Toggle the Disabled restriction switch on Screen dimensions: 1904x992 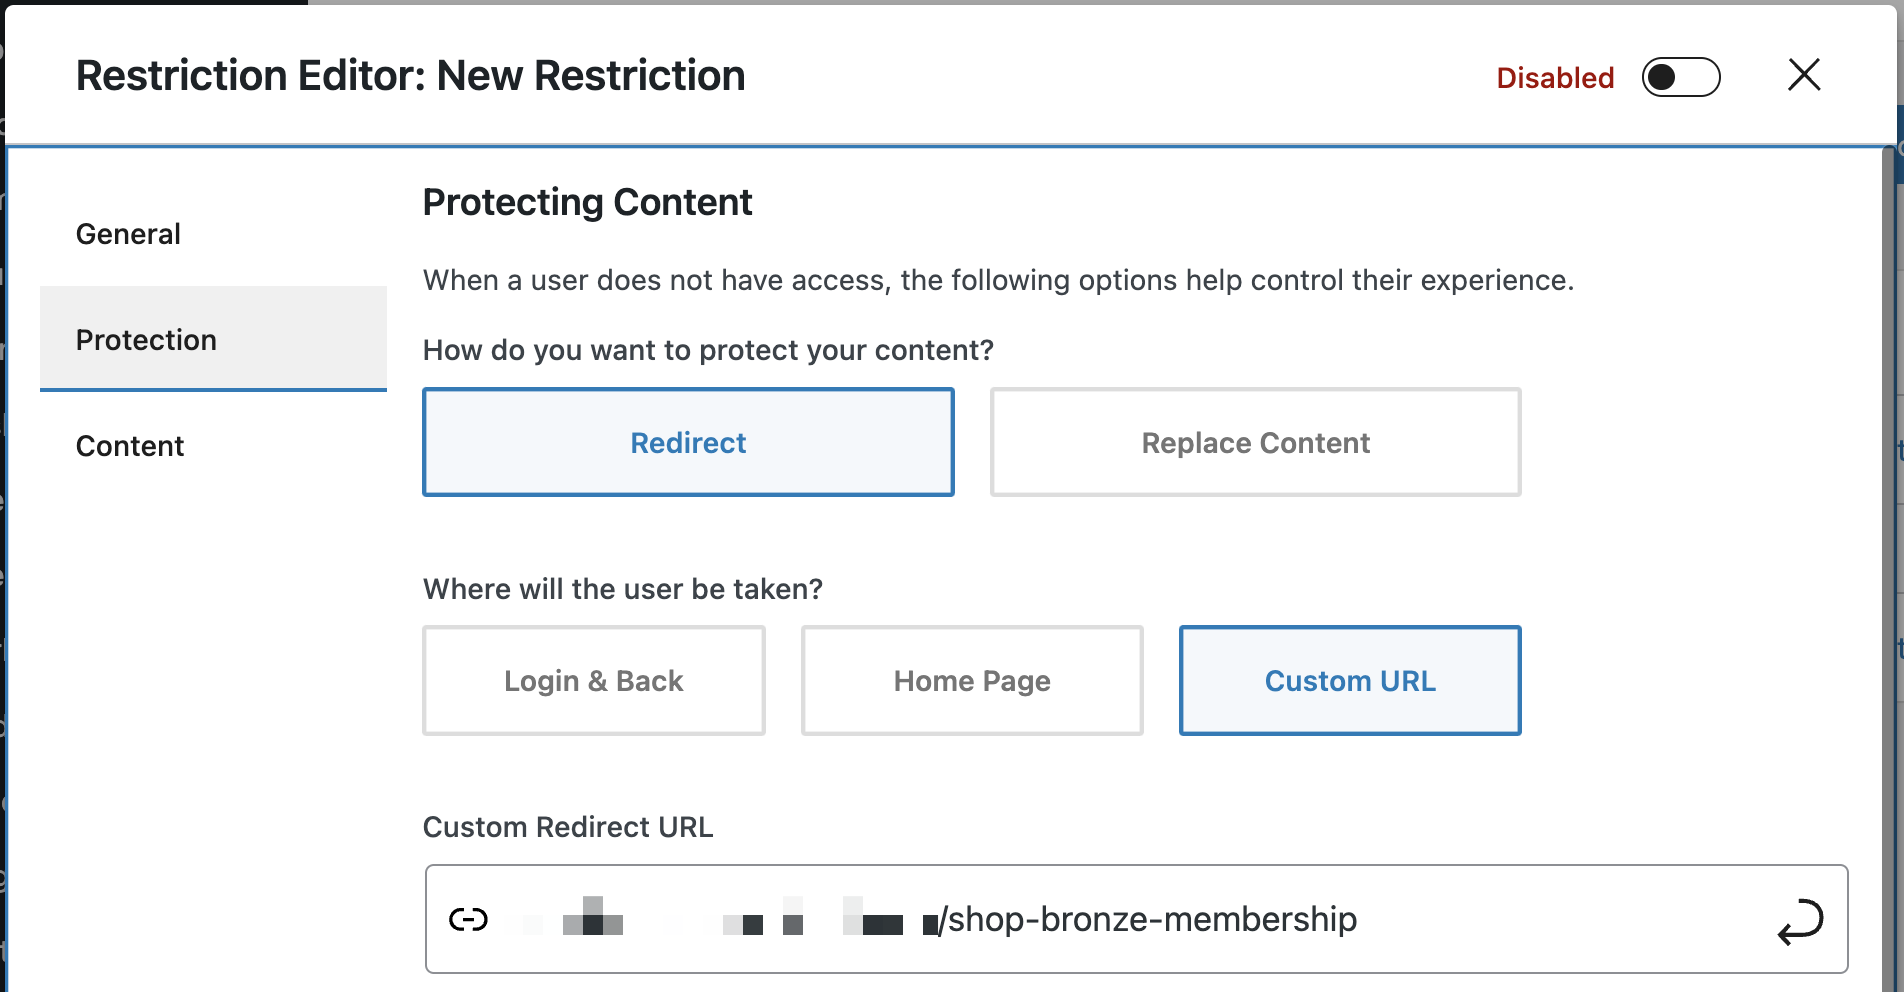point(1680,77)
